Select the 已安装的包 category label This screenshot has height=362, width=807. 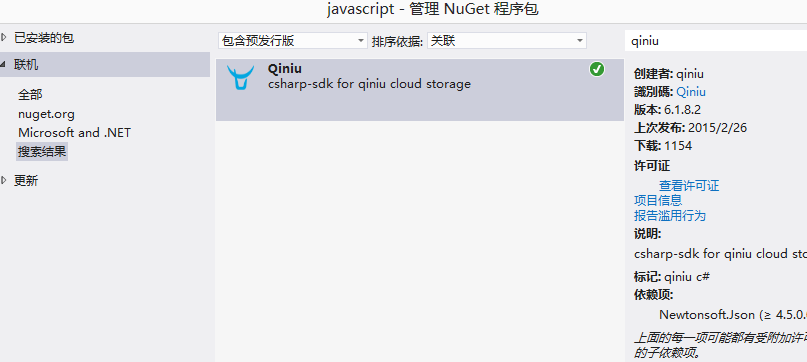coord(44,38)
